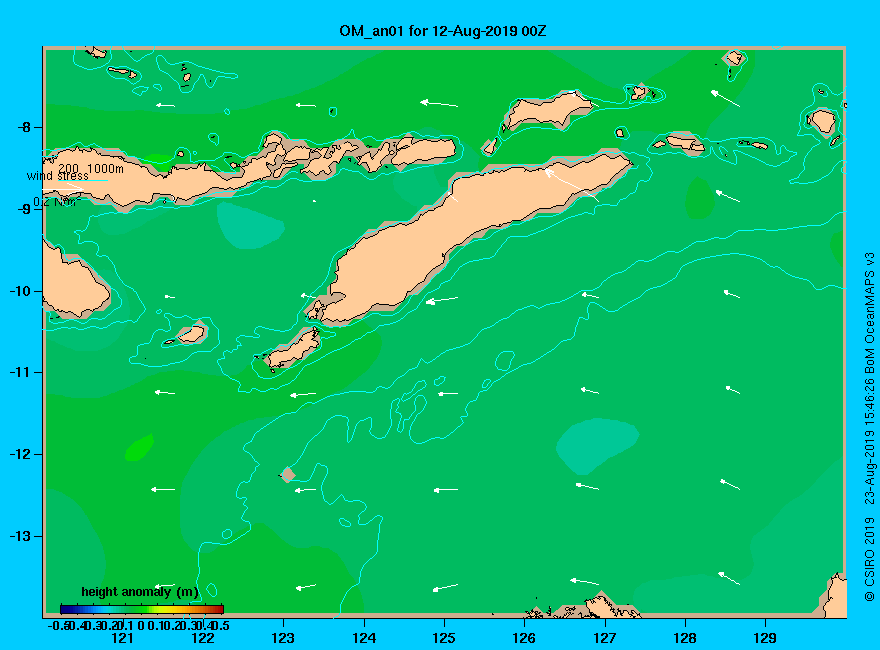Viewport: 880px width, 650px height.
Task: Click the red end of the color bar
Action: [219, 609]
